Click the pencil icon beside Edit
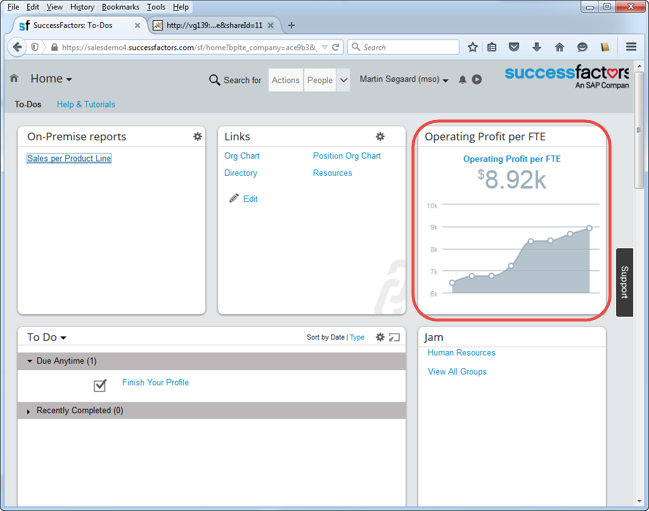Viewport: 649px width, 511px height. [234, 198]
